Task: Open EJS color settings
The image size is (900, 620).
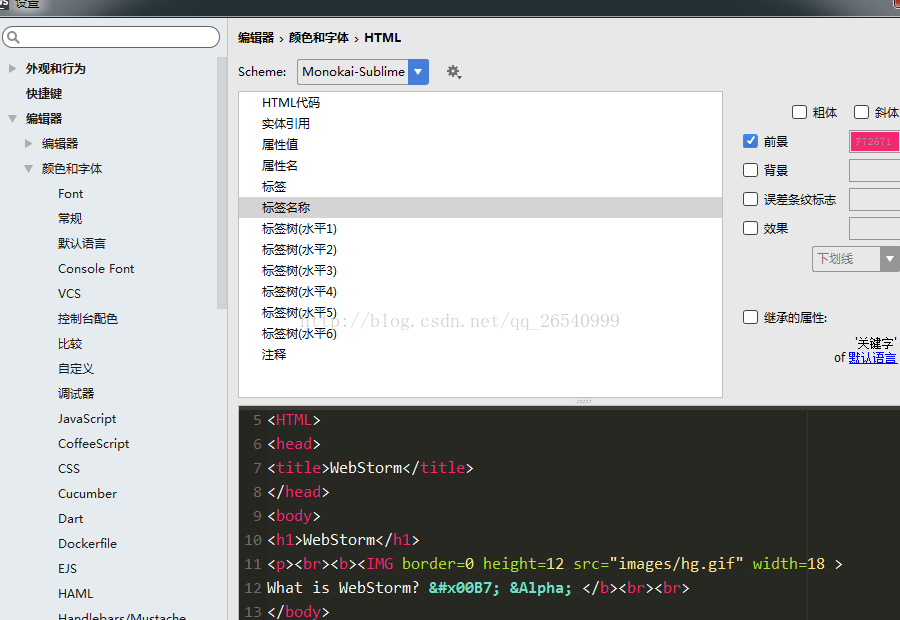Action: 67,569
